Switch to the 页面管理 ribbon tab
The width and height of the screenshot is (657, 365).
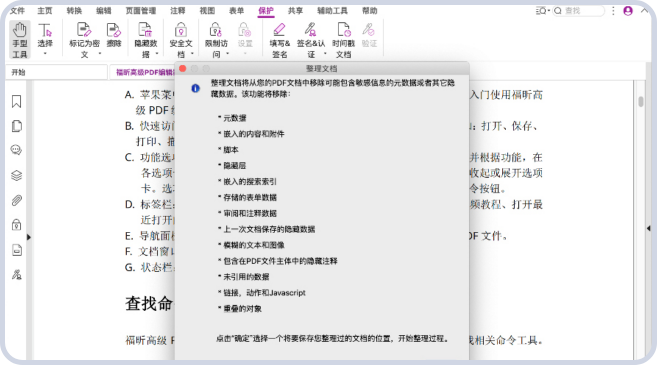coord(141,11)
